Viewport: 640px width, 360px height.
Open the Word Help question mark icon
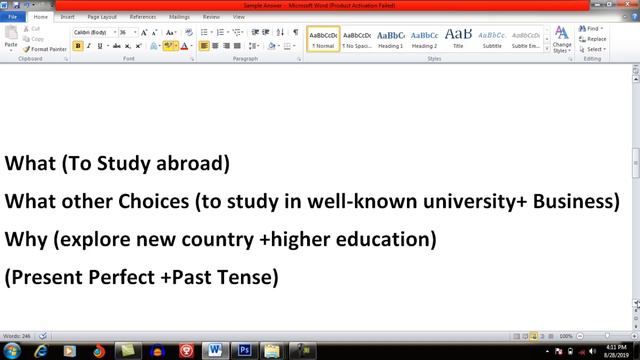click(x=635, y=17)
